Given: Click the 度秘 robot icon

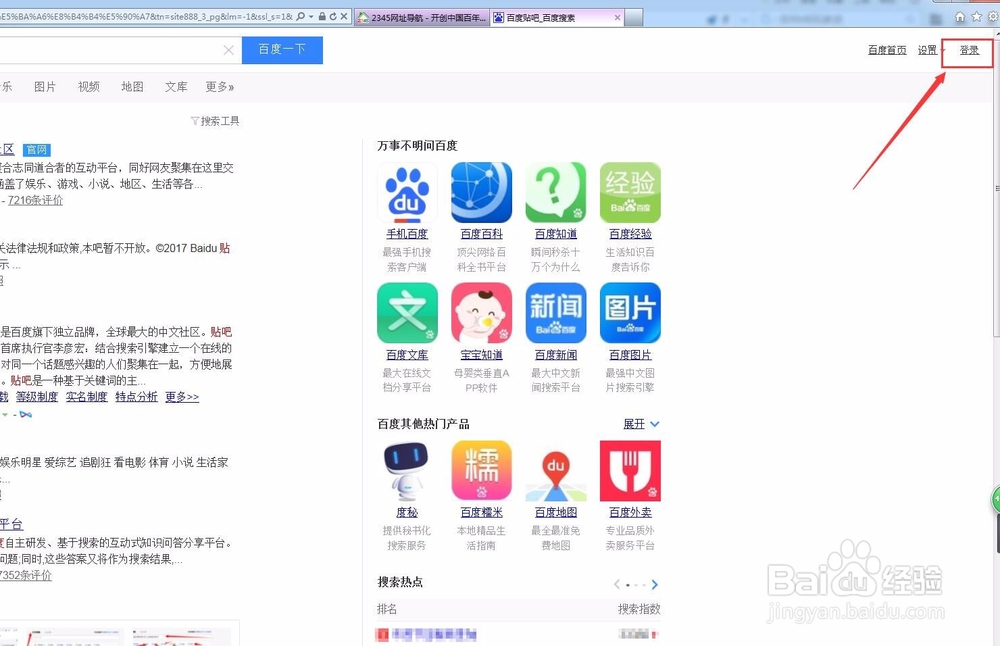Looking at the screenshot, I should [407, 470].
